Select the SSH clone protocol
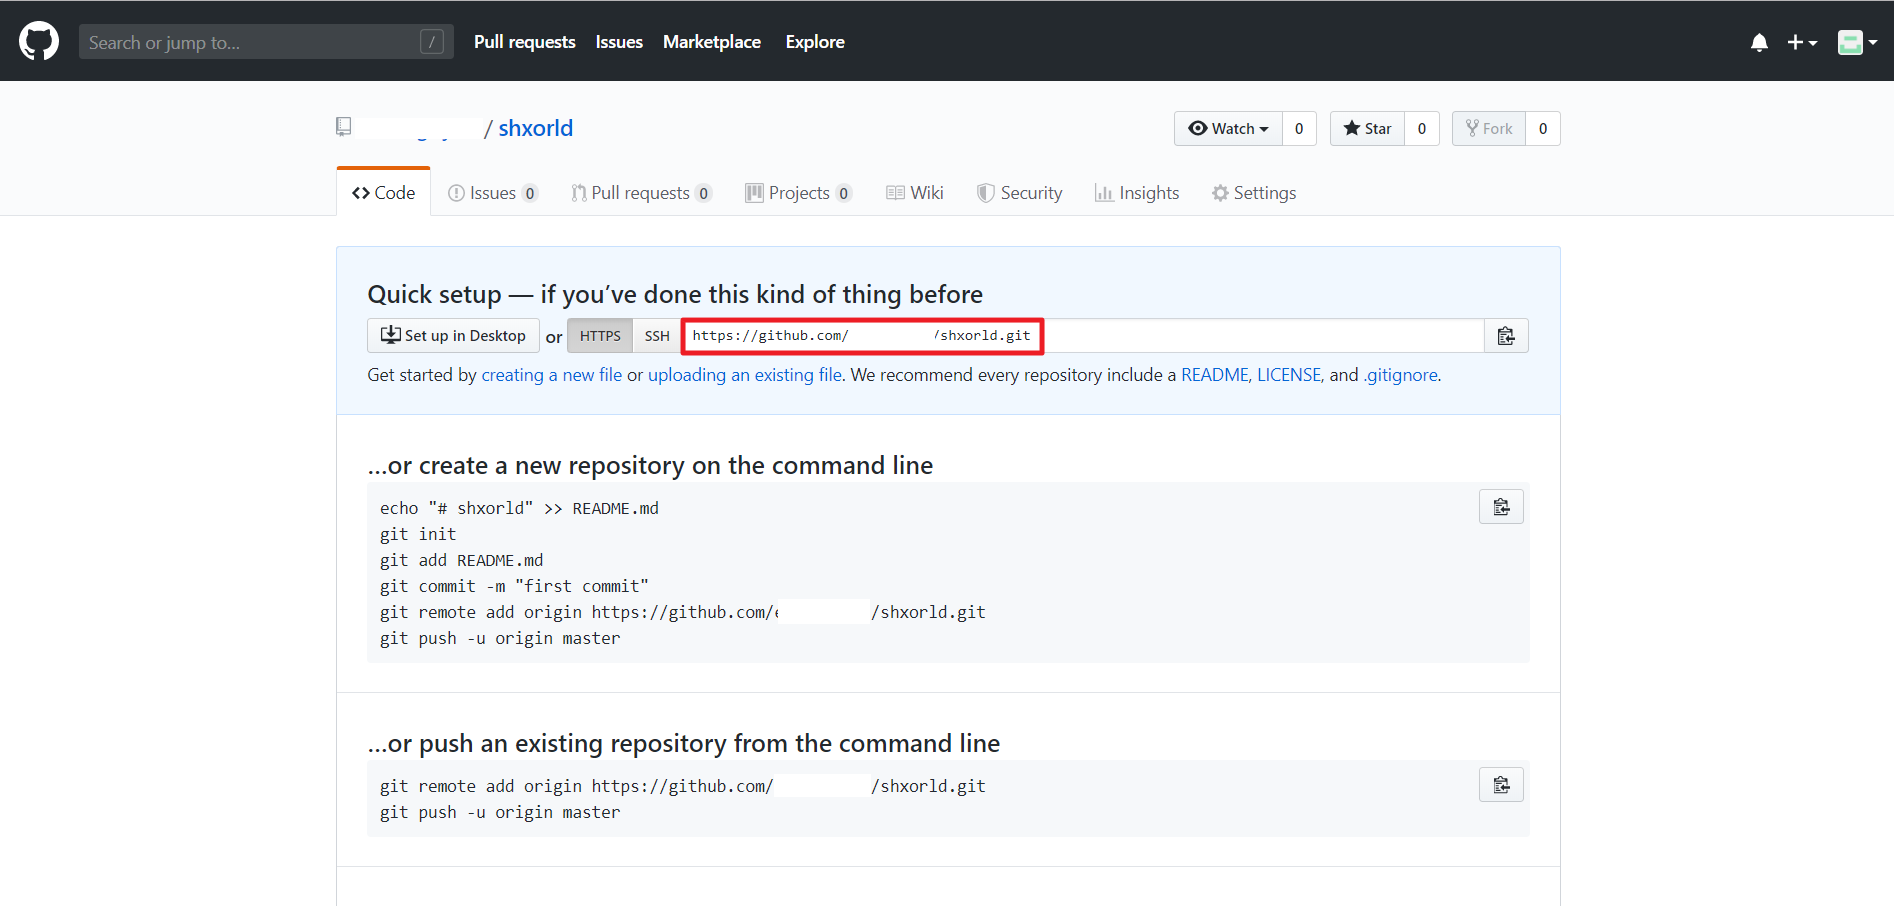 pyautogui.click(x=657, y=336)
